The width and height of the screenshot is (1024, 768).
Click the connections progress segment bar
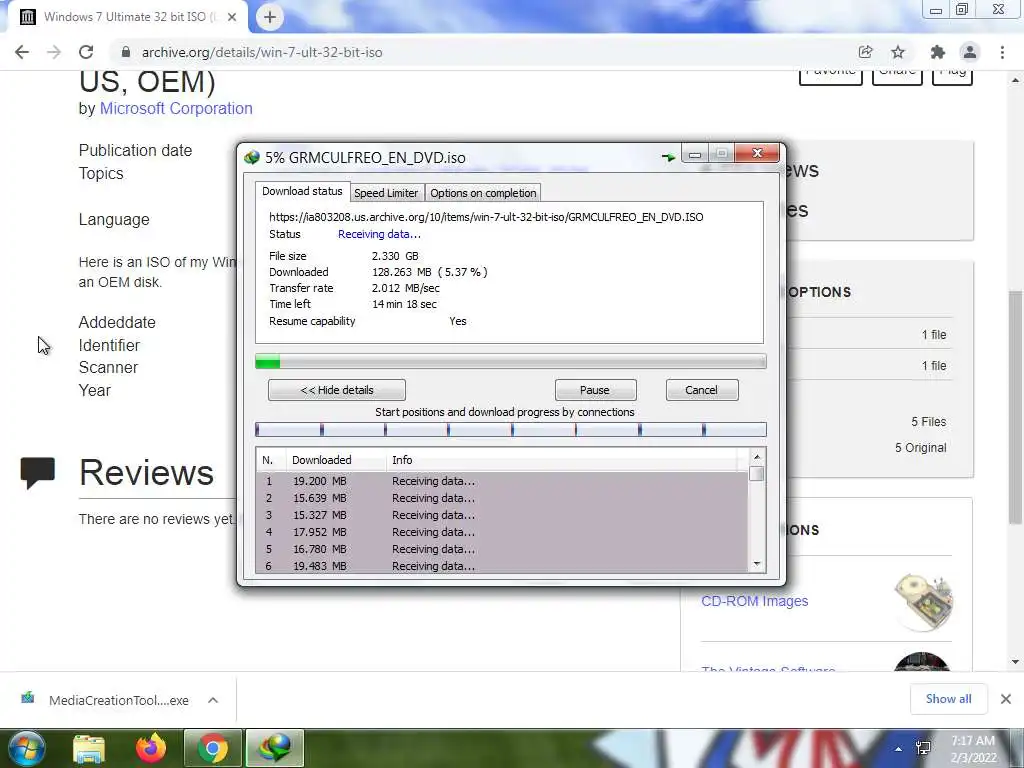click(x=511, y=429)
